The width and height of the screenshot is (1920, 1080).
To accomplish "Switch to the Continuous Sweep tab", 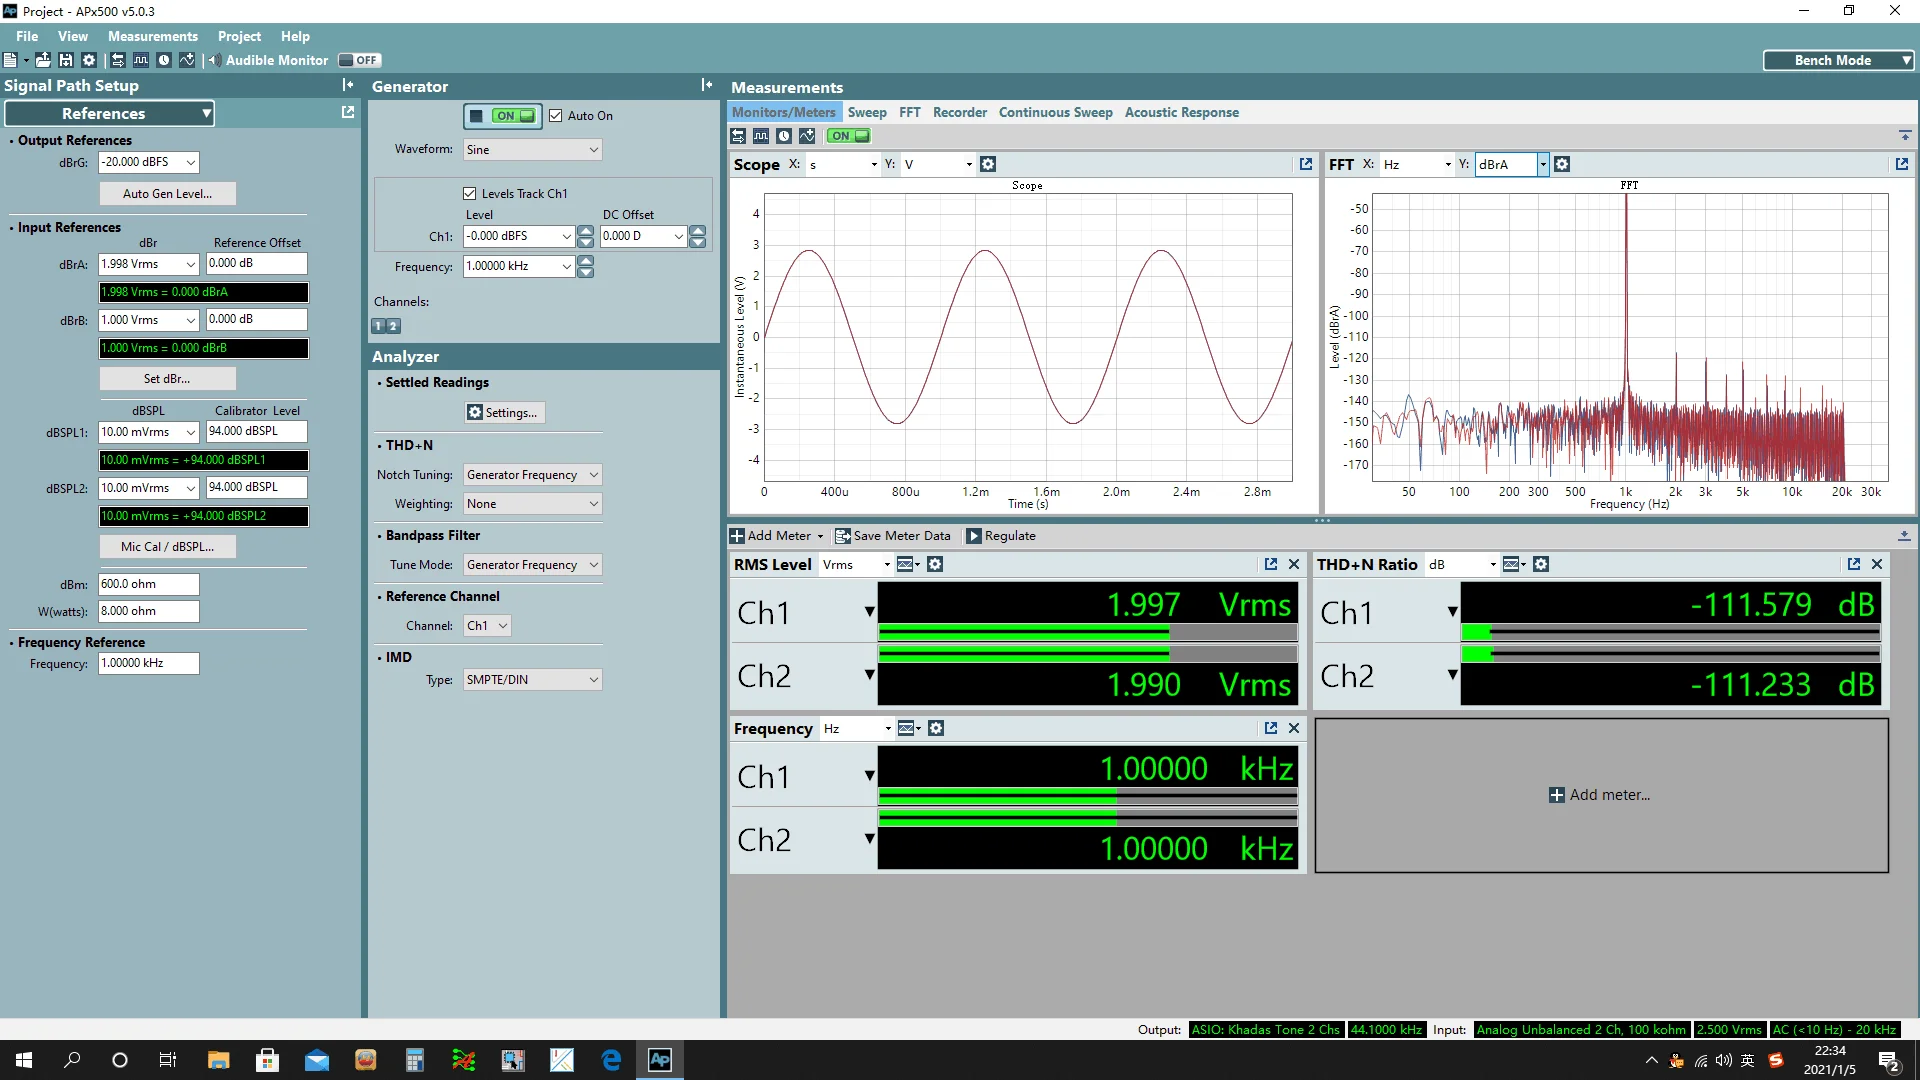I will pyautogui.click(x=1055, y=112).
